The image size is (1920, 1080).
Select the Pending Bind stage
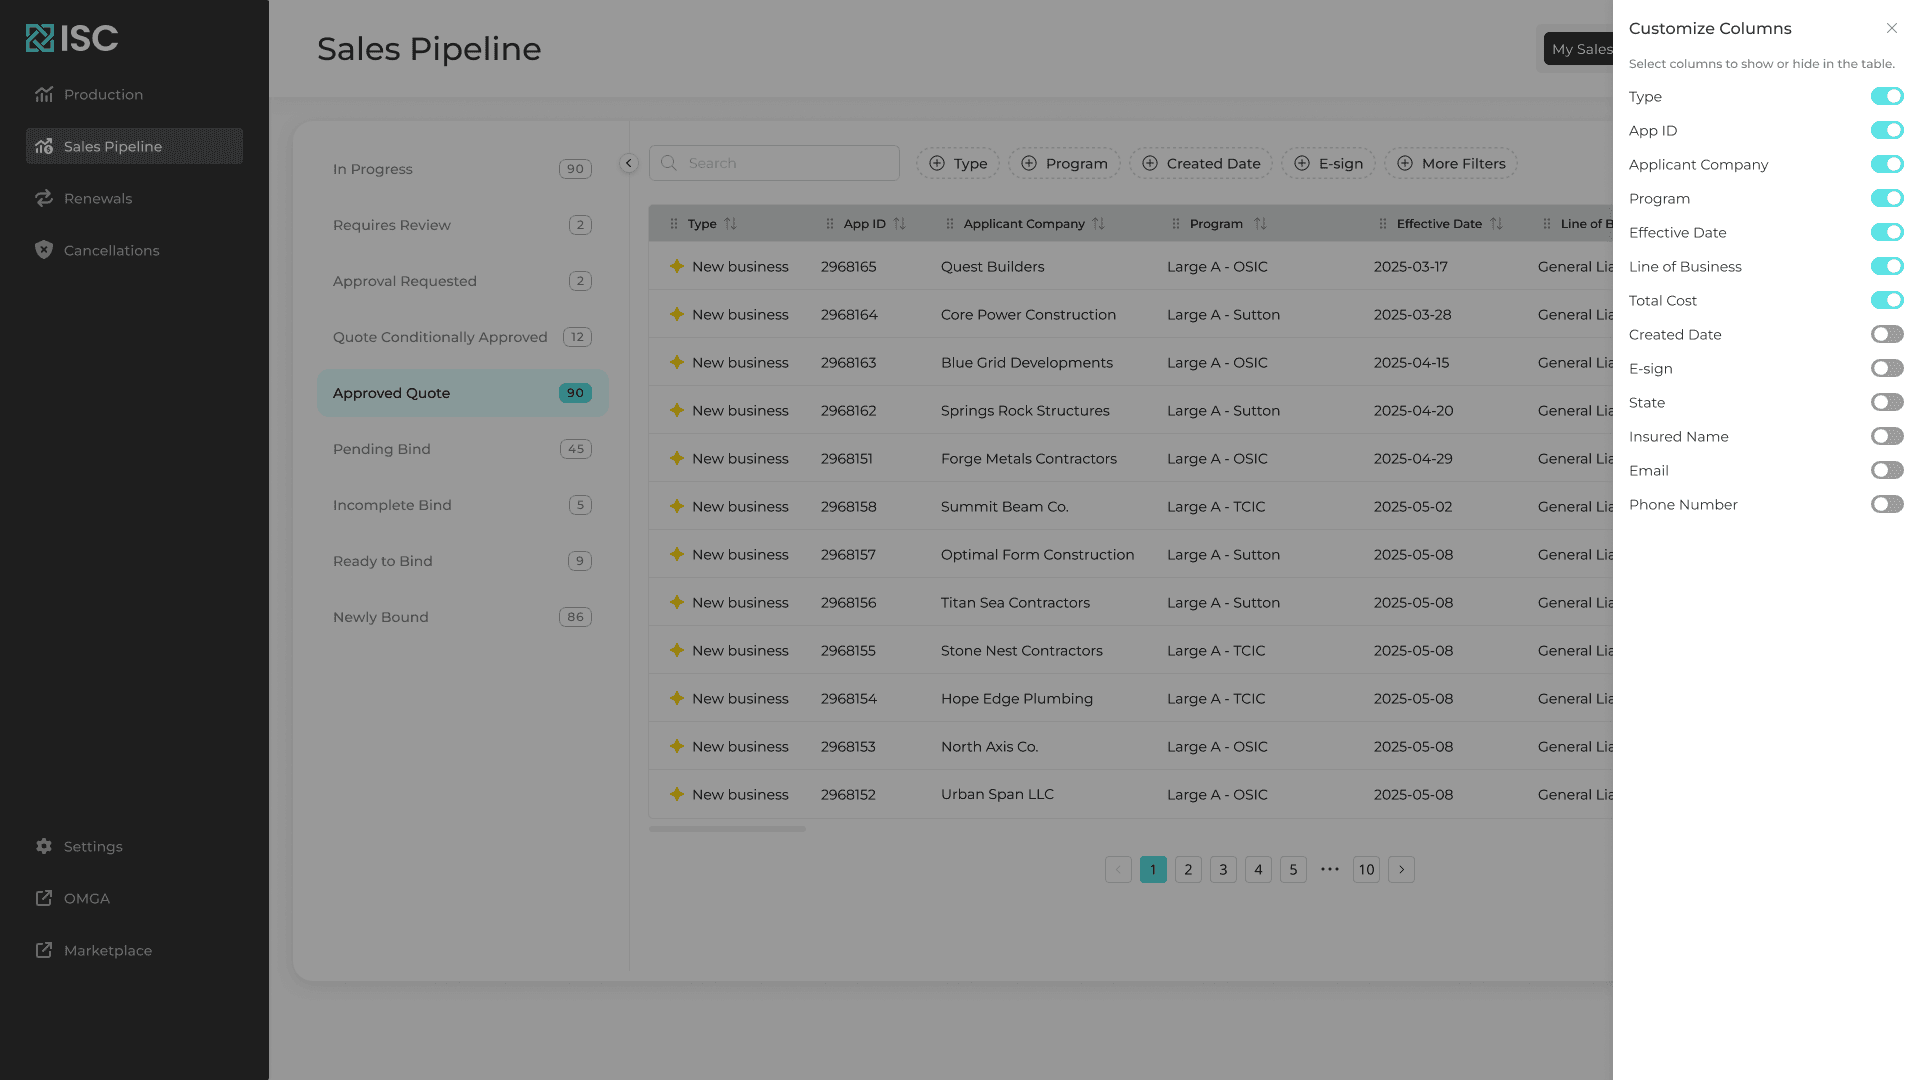click(x=462, y=449)
